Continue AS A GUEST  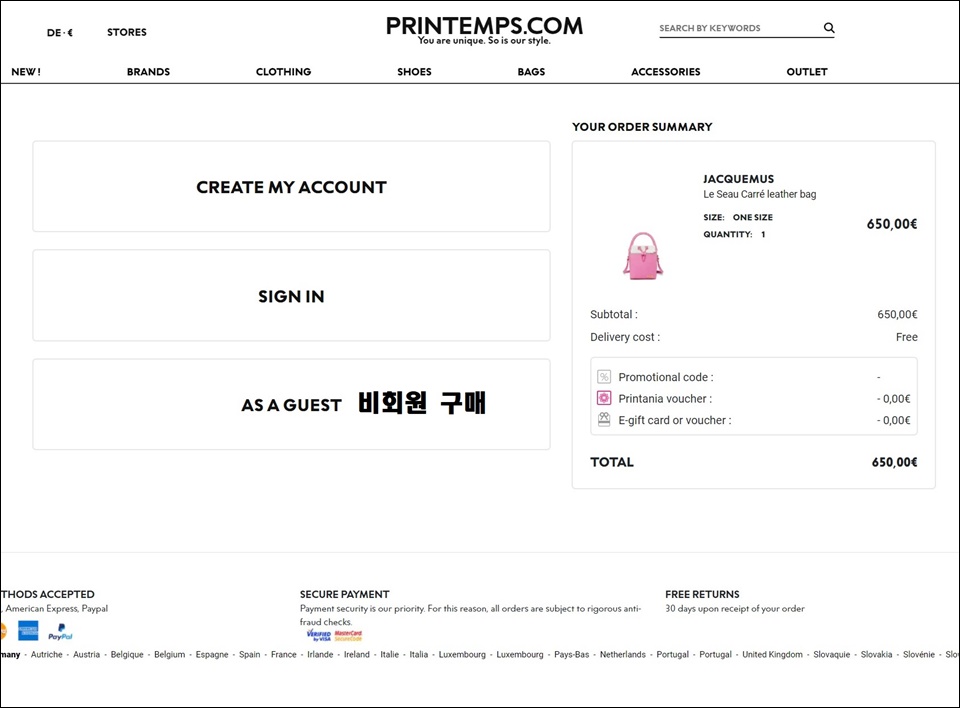pyautogui.click(x=291, y=405)
